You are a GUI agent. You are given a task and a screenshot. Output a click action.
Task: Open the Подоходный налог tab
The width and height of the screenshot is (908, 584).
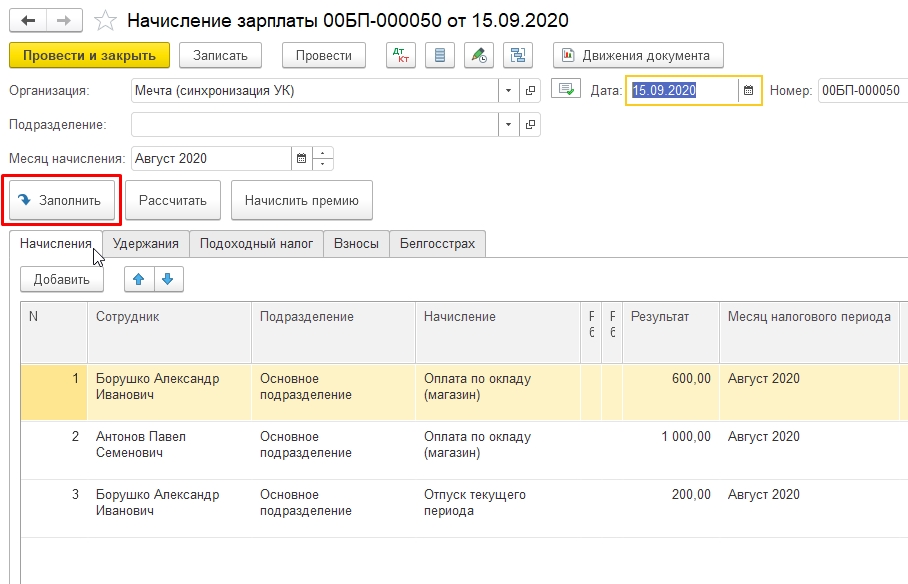click(256, 243)
